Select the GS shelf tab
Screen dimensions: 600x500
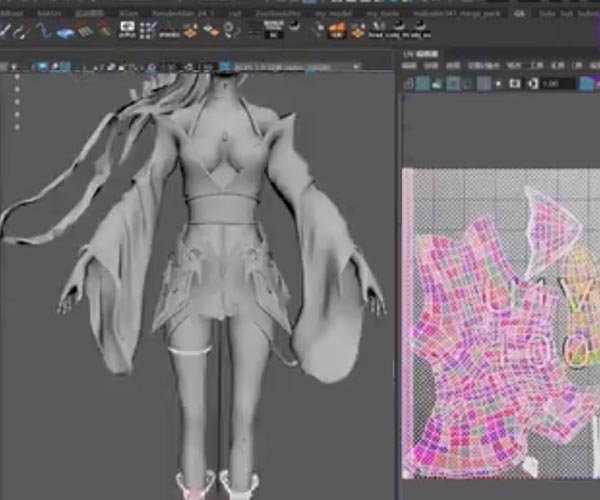(x=519, y=13)
